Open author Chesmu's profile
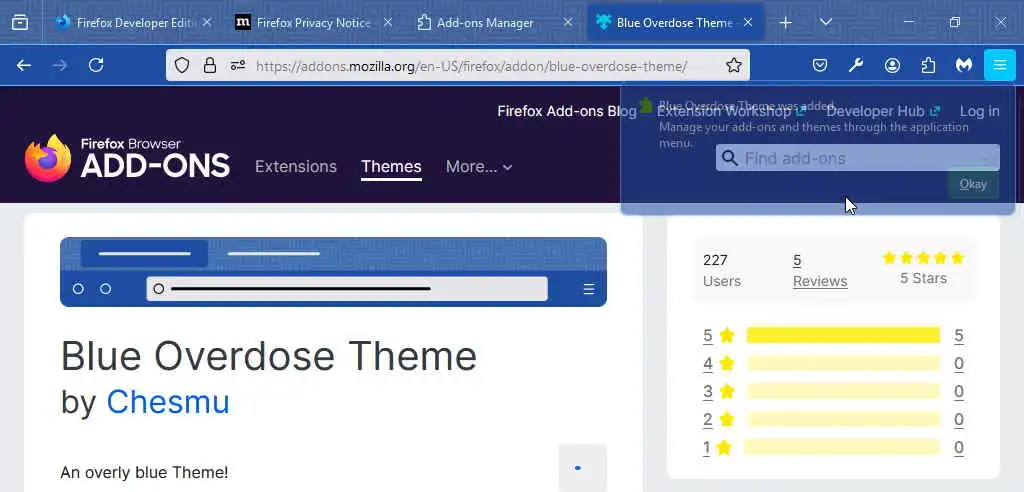 coord(168,402)
